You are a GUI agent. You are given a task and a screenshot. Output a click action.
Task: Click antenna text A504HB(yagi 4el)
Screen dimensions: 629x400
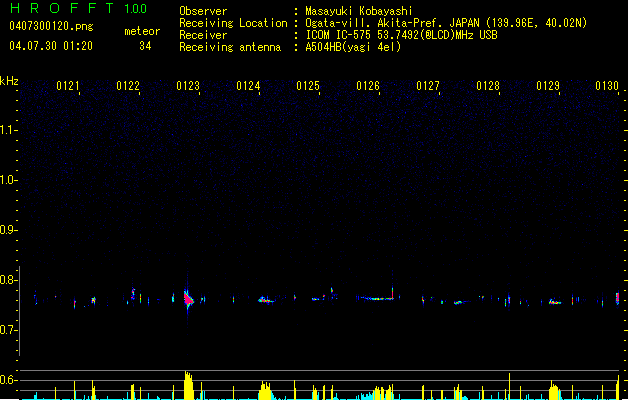pos(353,47)
